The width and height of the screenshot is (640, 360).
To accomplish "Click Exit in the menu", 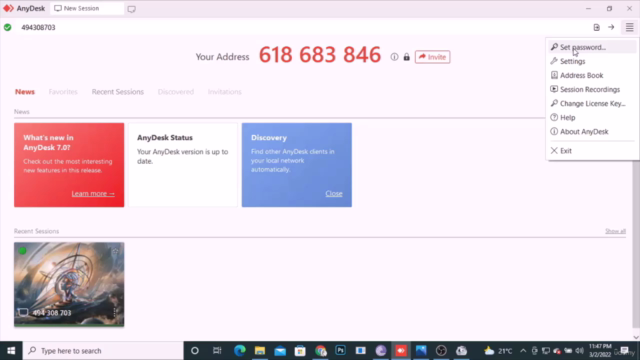I will [x=592, y=151].
